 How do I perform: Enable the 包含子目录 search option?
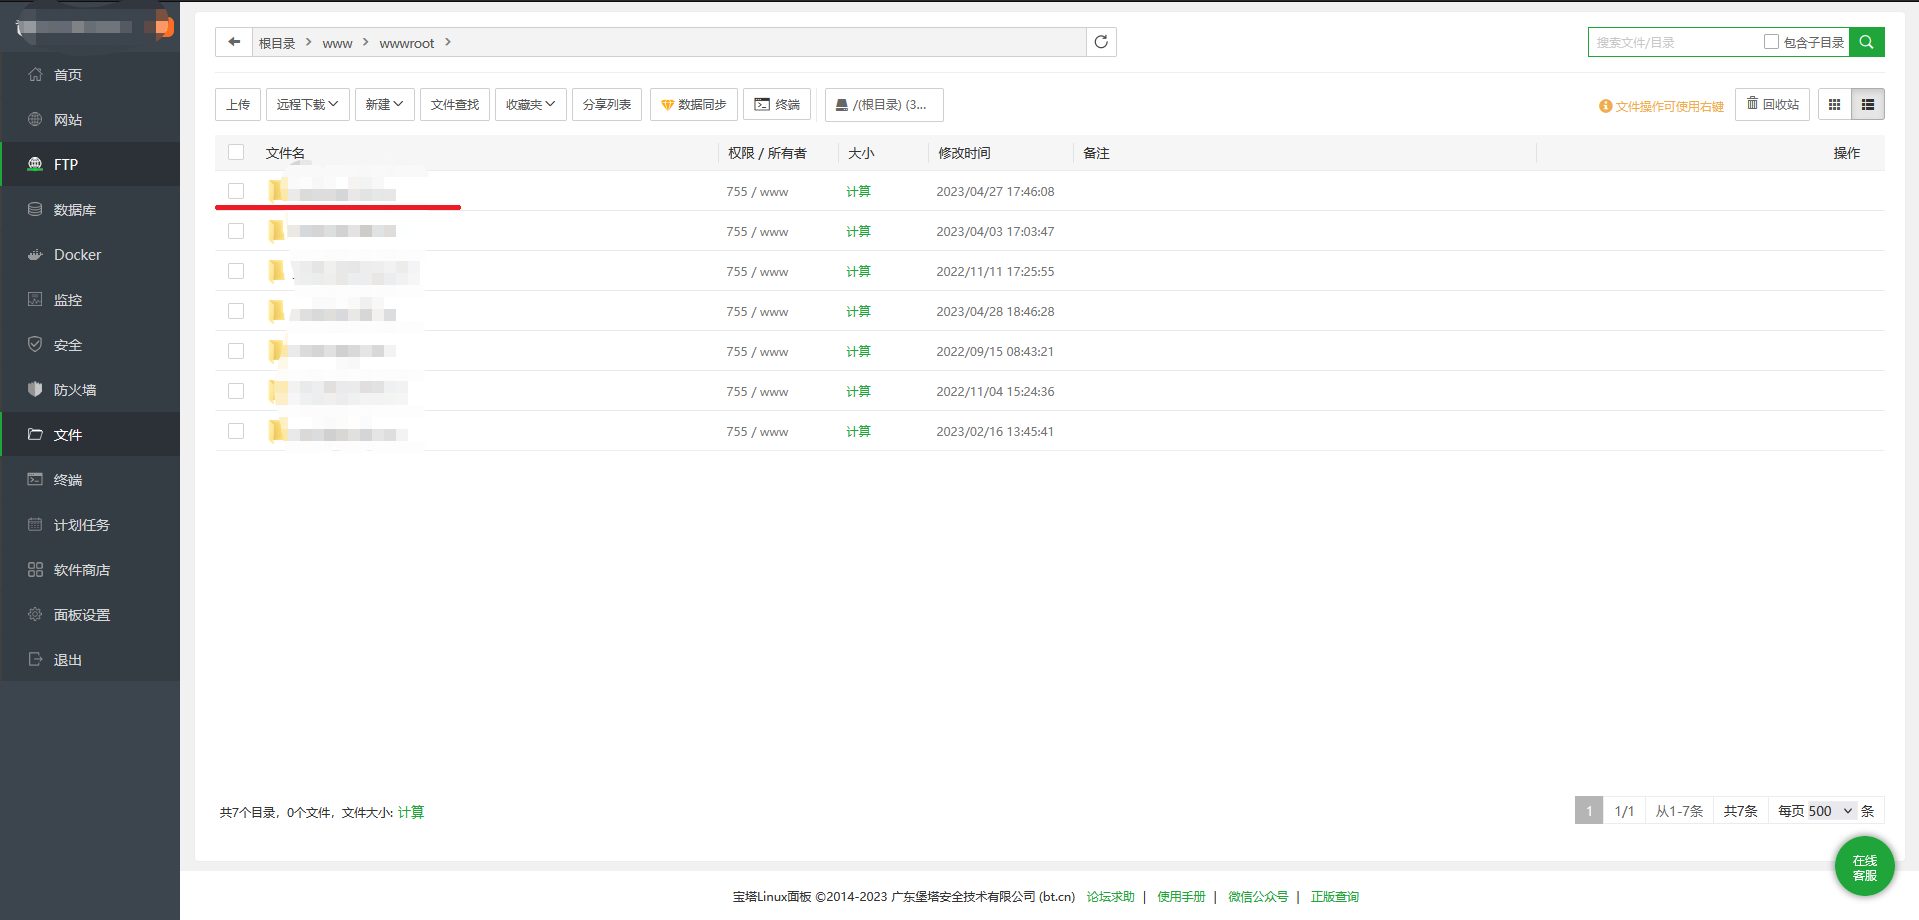[1771, 42]
